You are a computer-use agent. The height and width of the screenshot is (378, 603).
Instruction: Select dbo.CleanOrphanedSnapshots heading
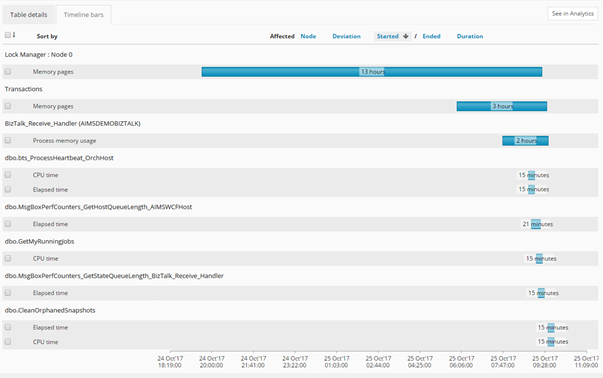(x=50, y=310)
